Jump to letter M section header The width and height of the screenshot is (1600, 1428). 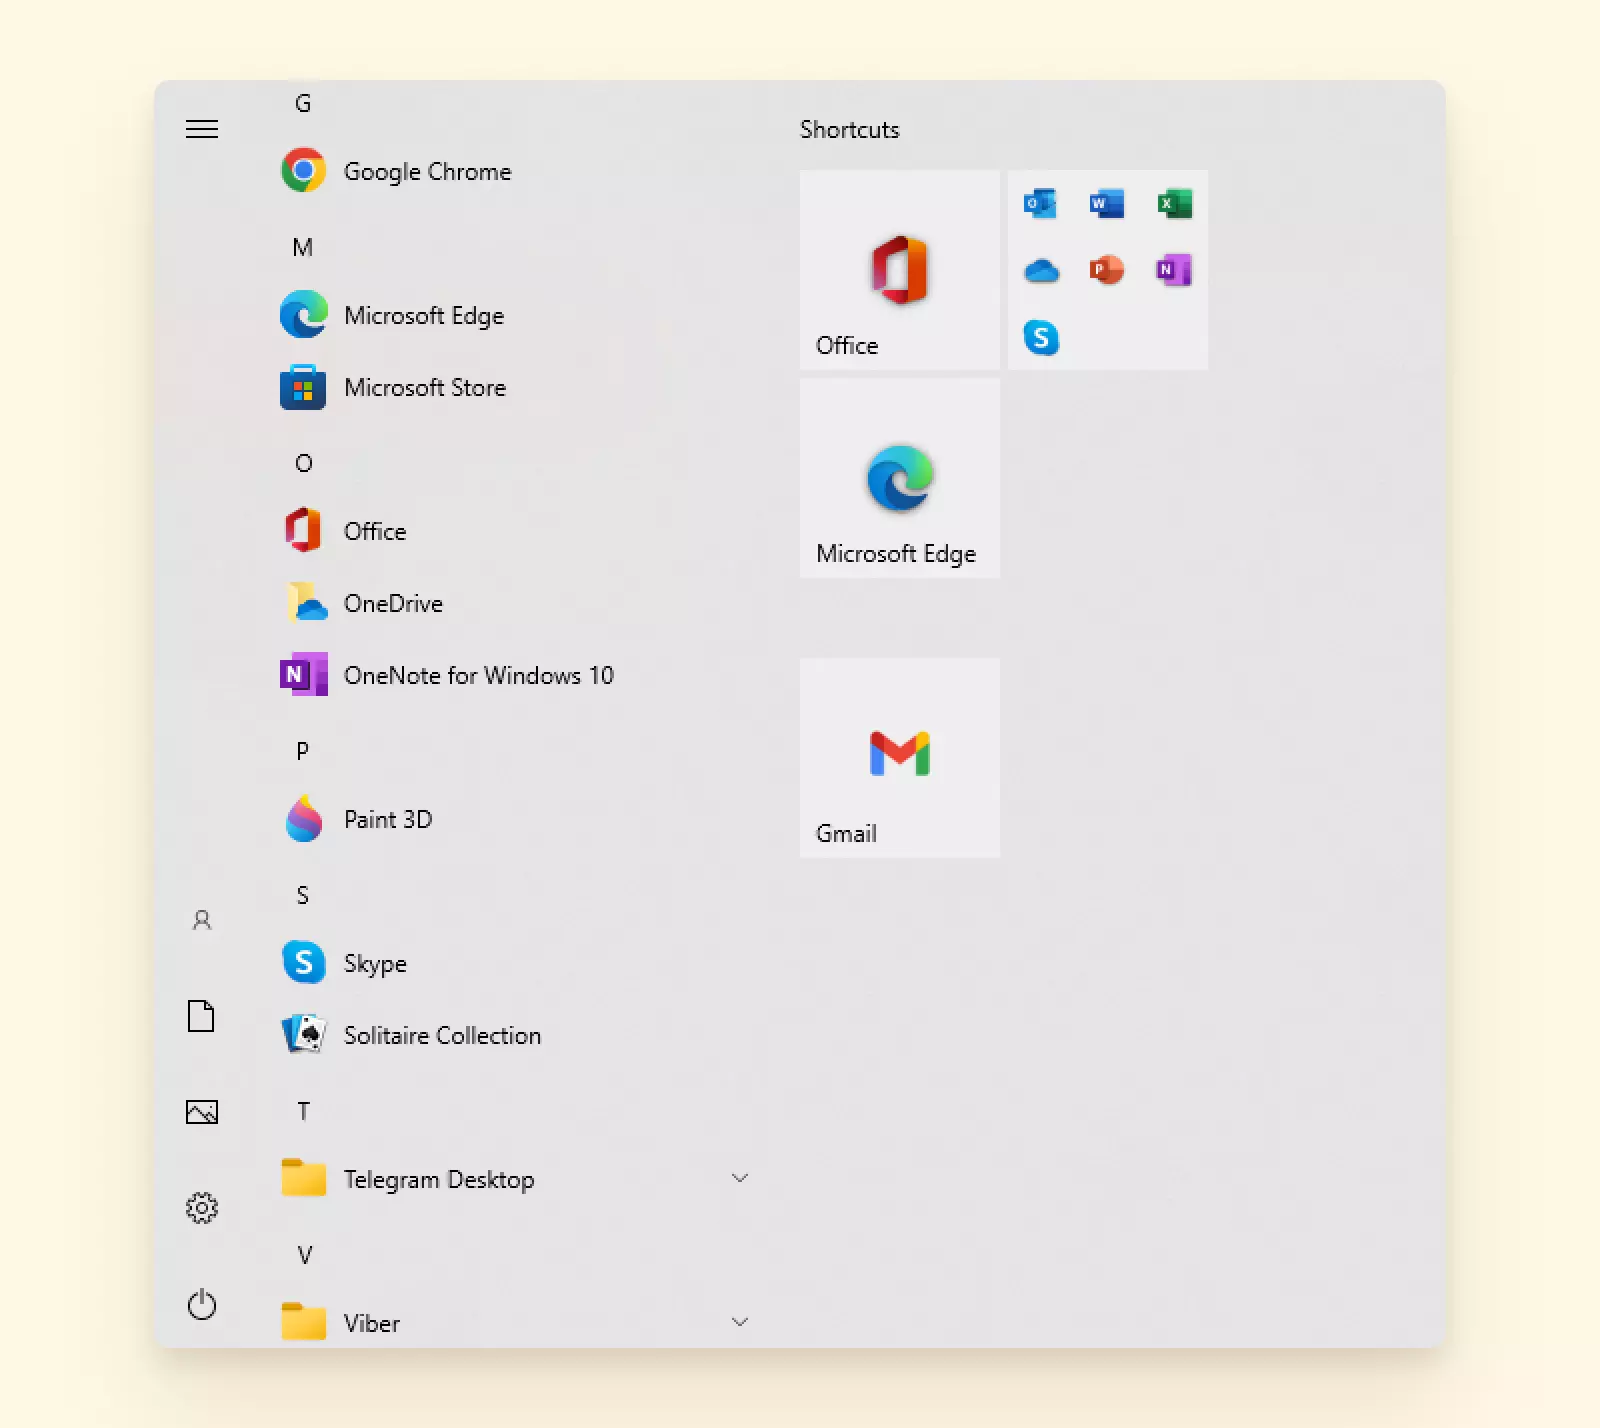(303, 248)
